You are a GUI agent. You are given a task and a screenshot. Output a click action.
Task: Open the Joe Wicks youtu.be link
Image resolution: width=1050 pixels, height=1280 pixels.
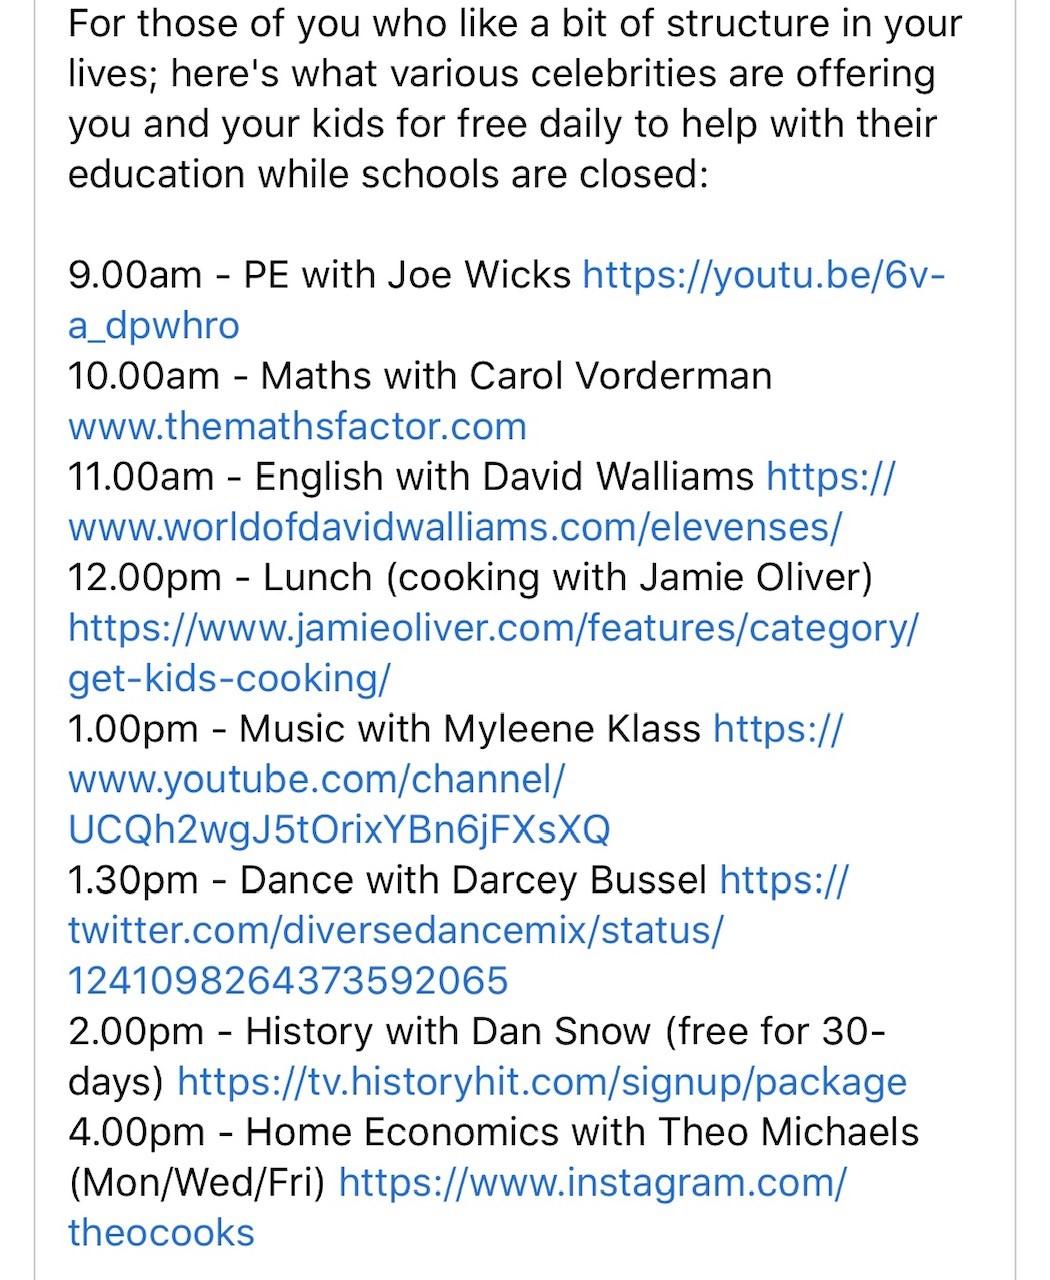click(x=763, y=275)
